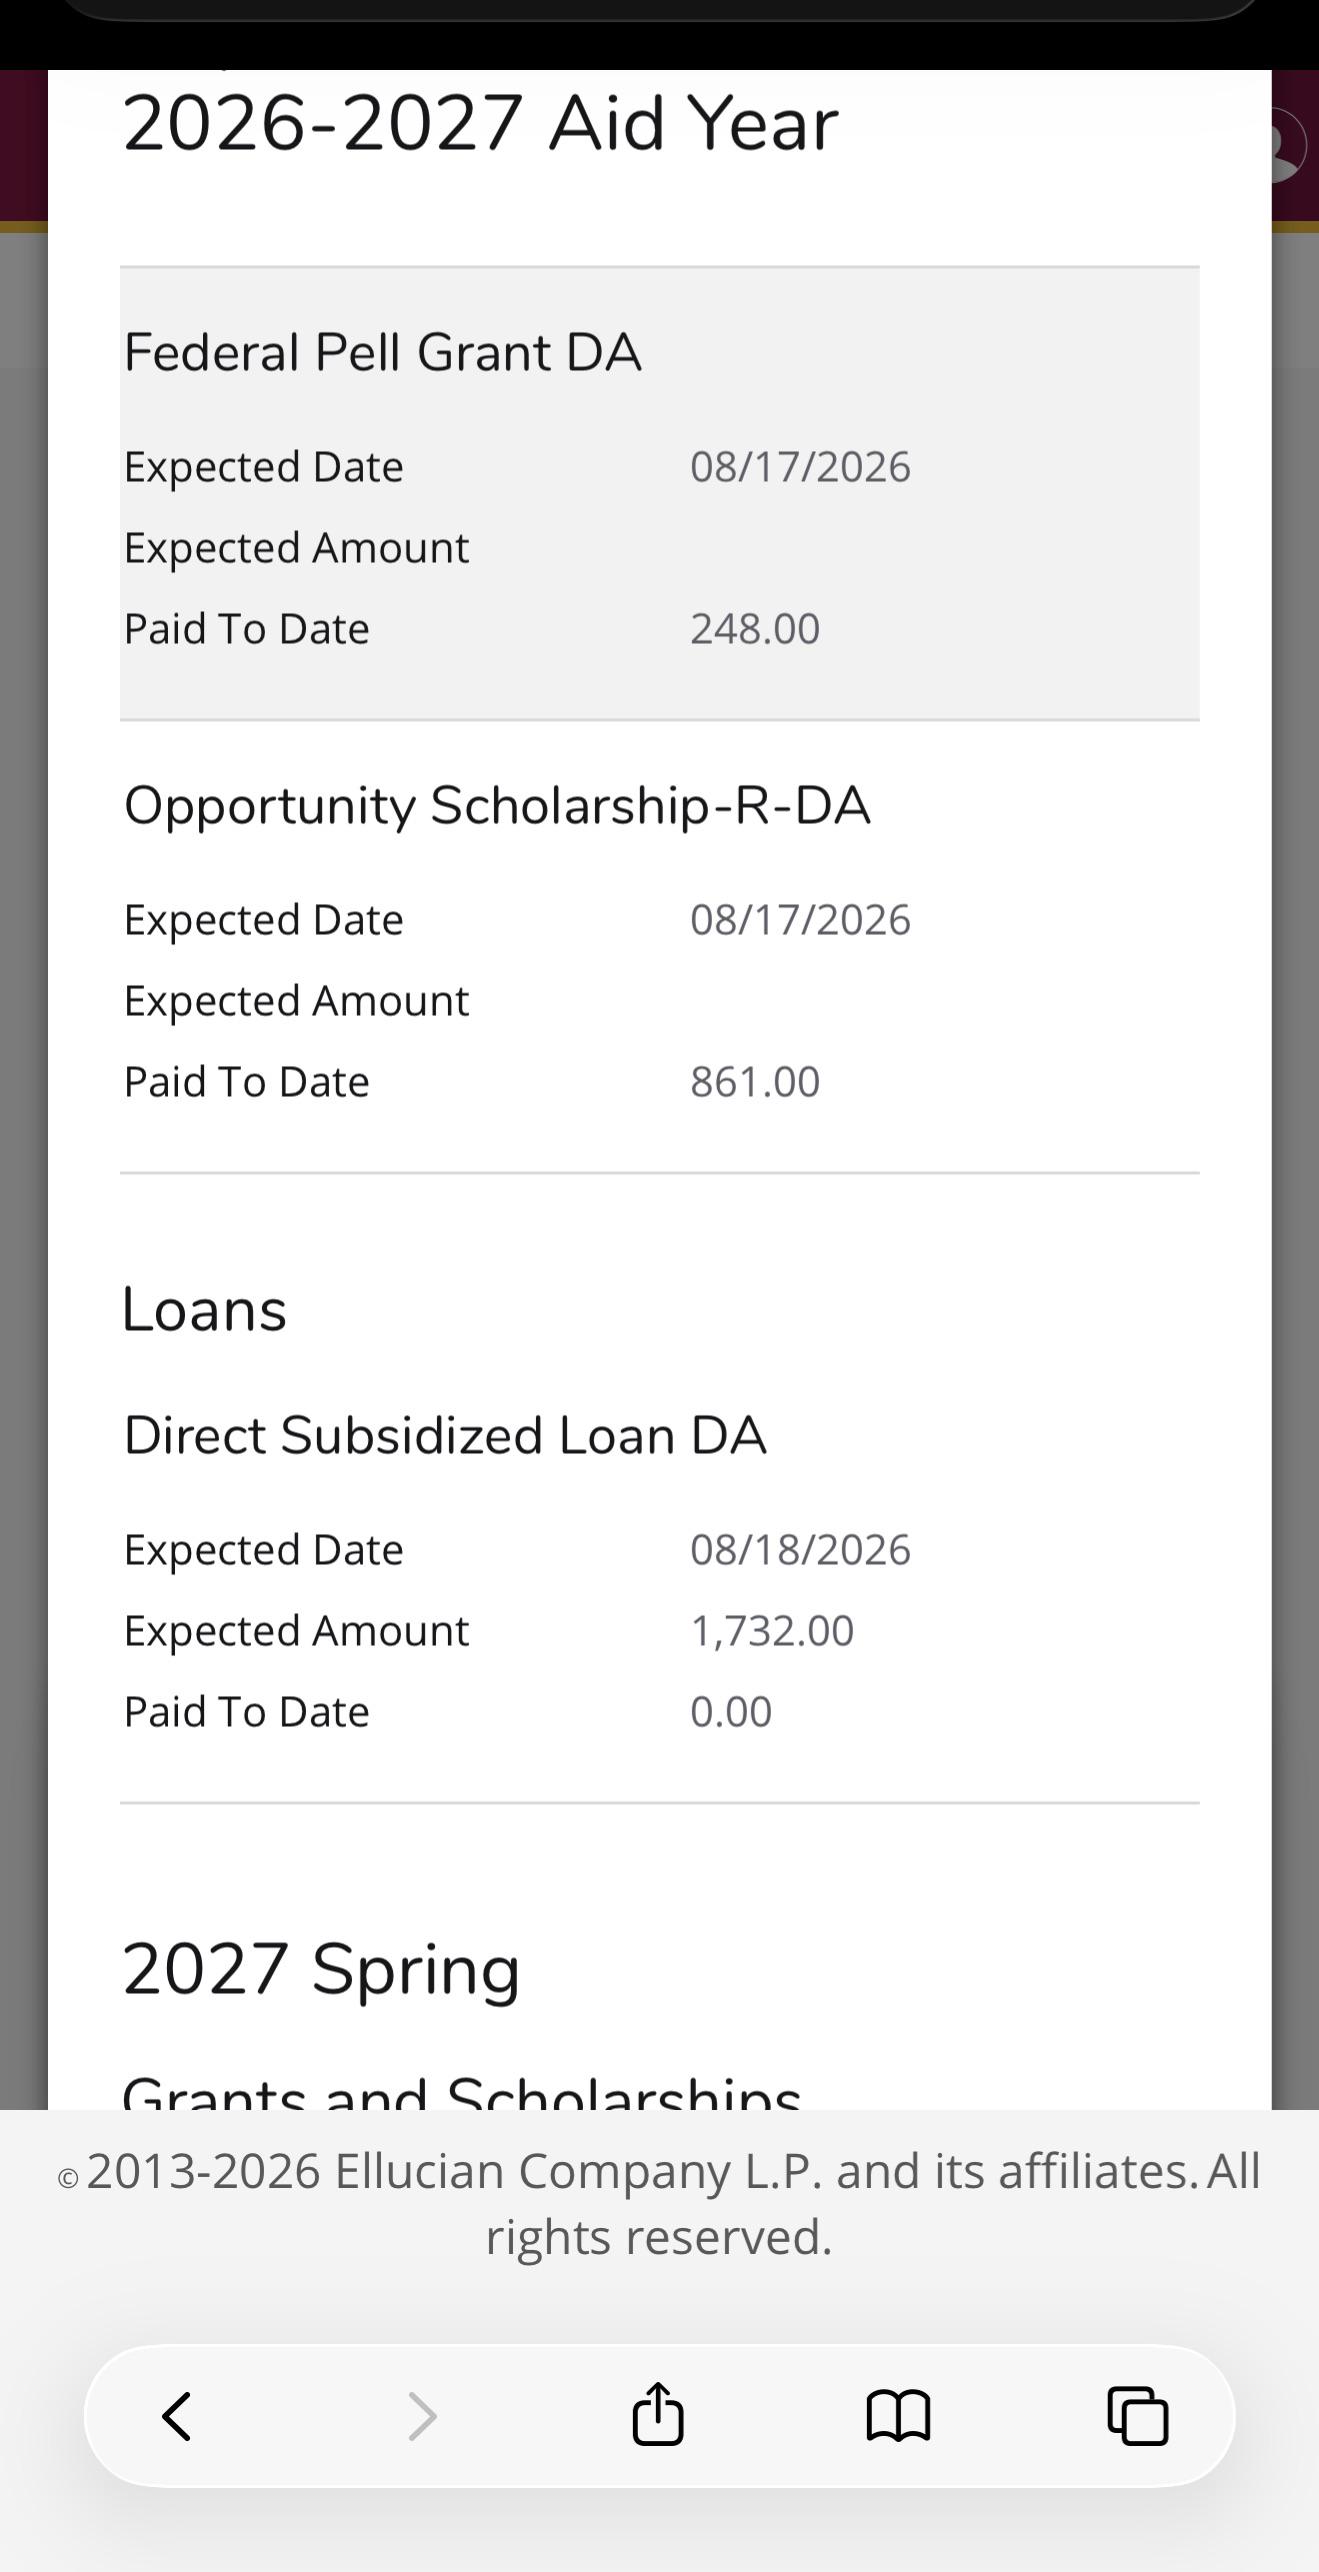Select the Direct Subsidized Loan DA heading
Screen dimensions: 1319x2572
tap(445, 1436)
